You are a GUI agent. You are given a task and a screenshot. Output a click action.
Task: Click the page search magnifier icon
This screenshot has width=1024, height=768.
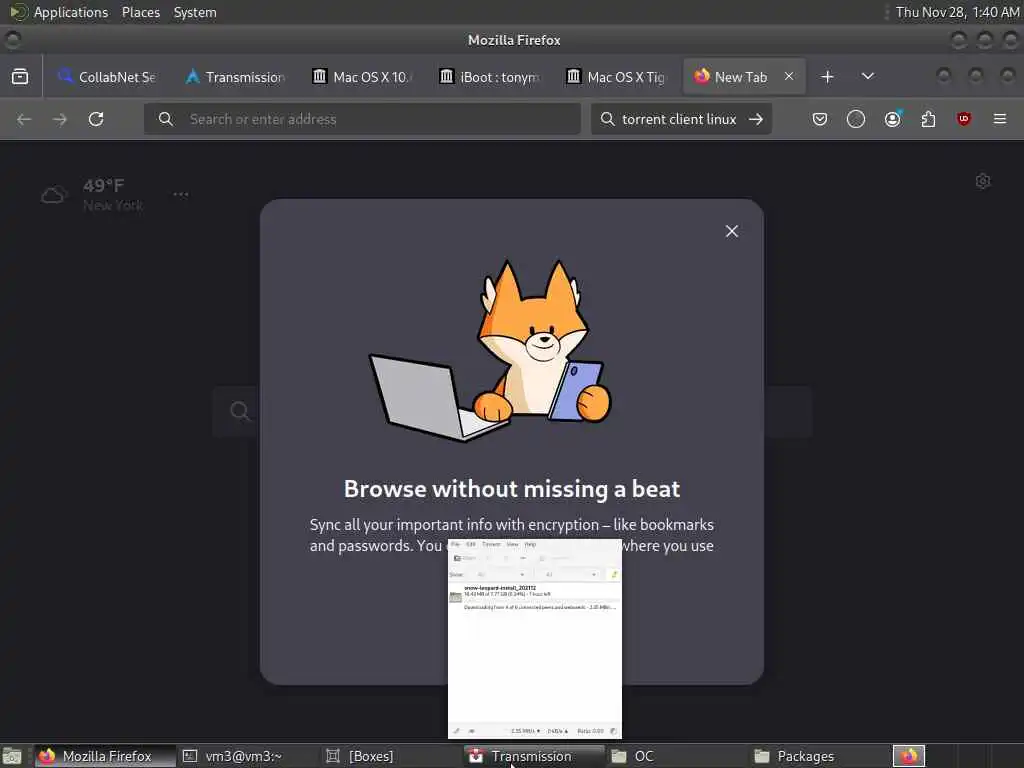240,411
